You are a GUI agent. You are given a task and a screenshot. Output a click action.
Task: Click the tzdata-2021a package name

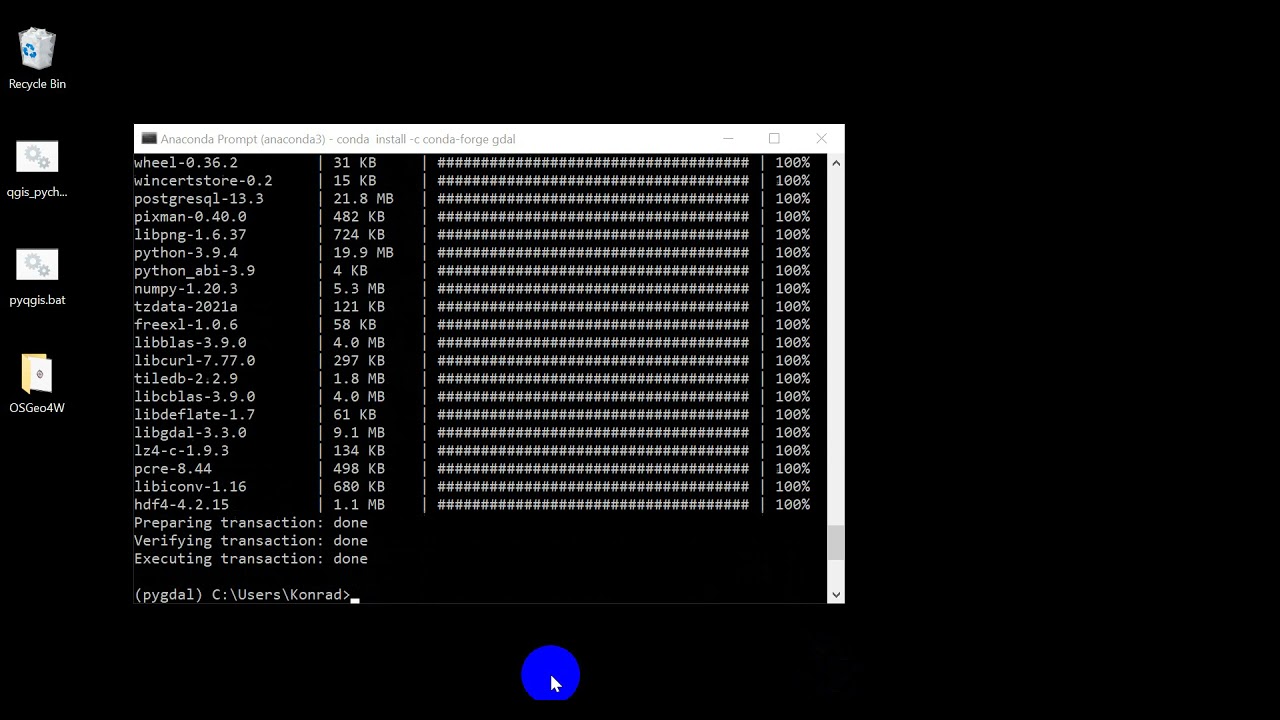(x=186, y=307)
